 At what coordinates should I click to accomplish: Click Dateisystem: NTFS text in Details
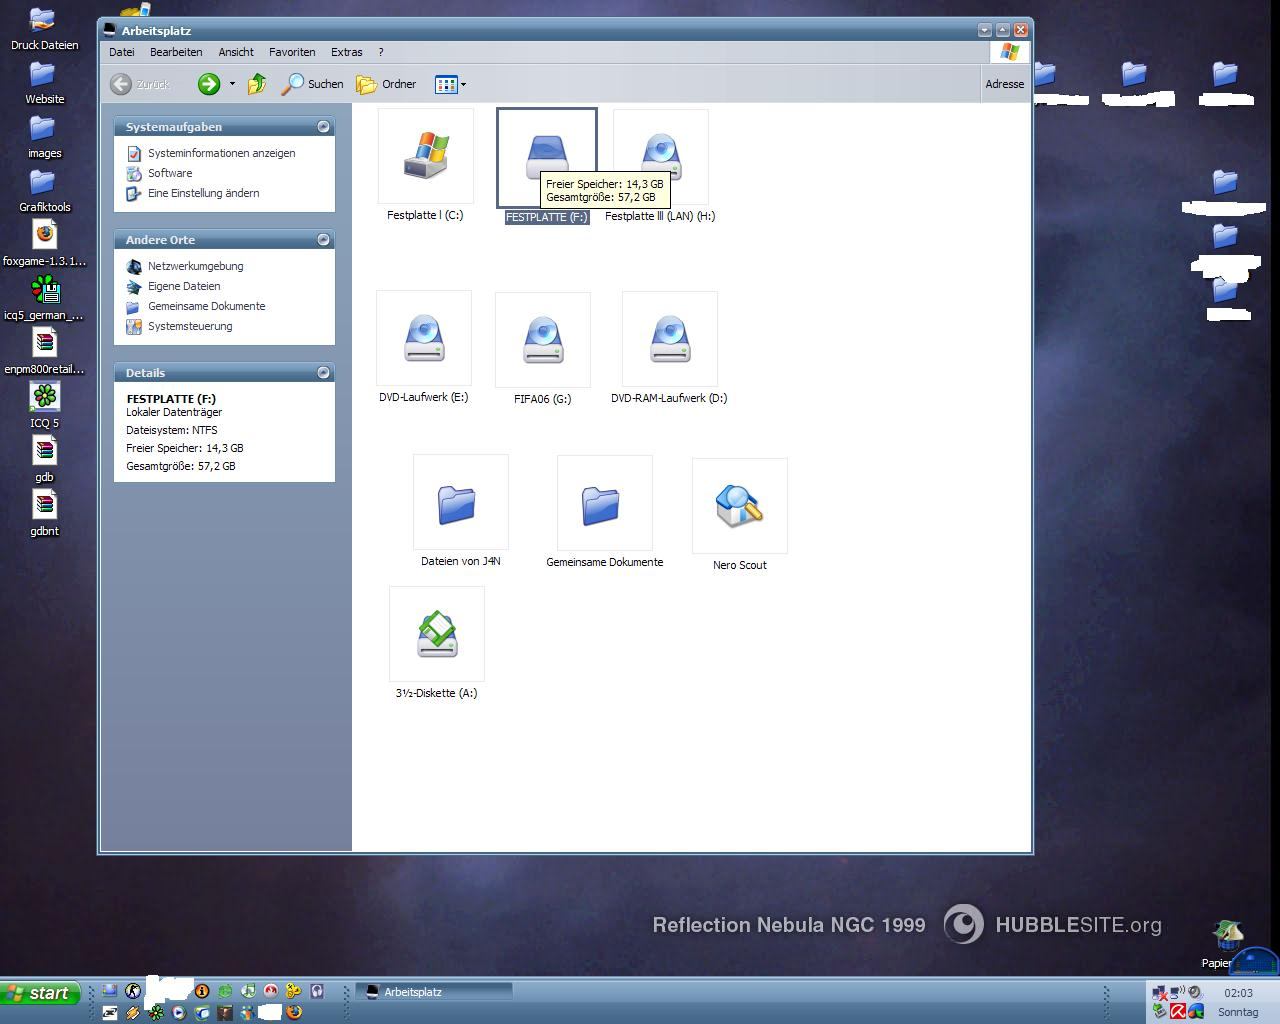click(172, 430)
